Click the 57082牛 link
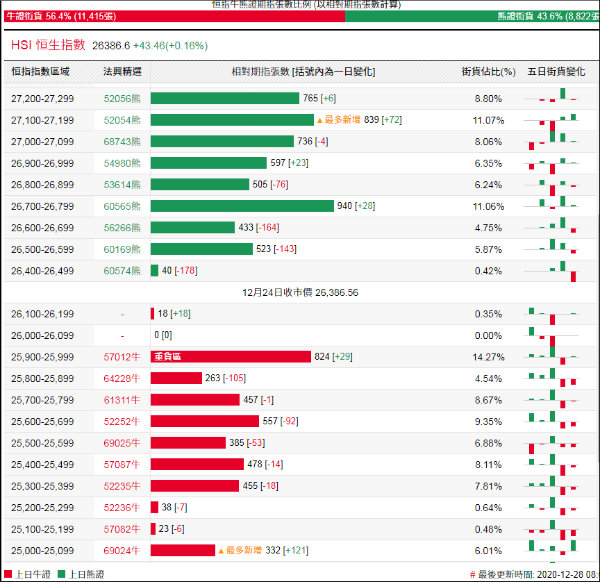This screenshot has width=600, height=582. point(122,529)
